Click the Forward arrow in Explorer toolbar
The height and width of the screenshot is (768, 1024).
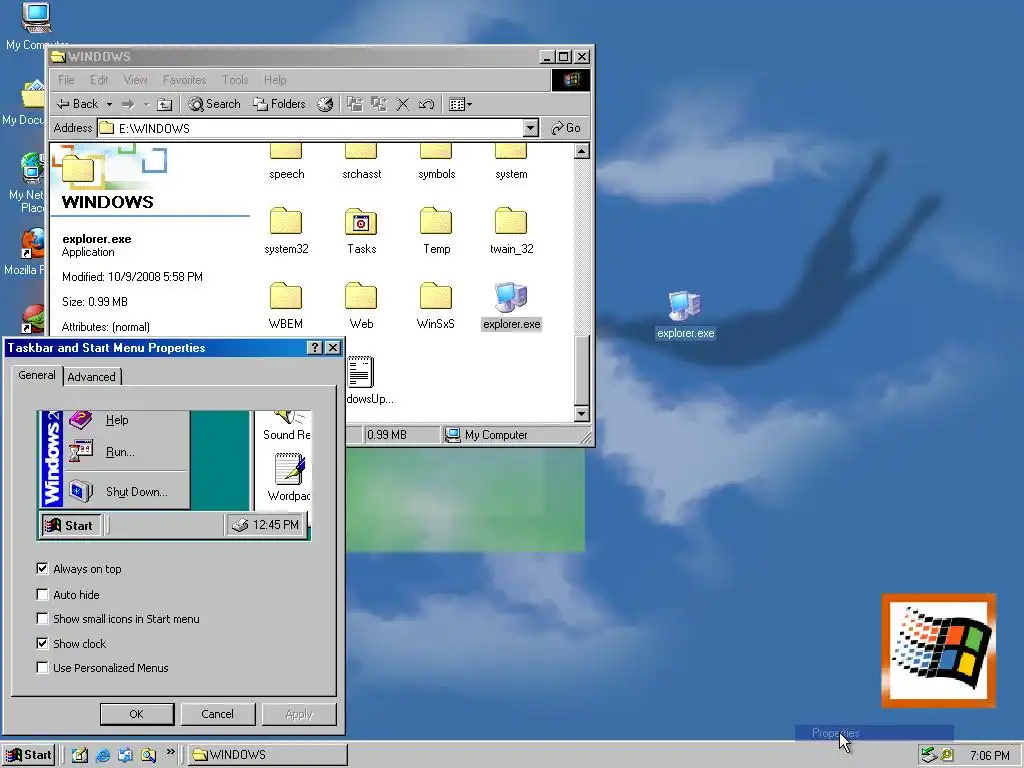[x=128, y=104]
